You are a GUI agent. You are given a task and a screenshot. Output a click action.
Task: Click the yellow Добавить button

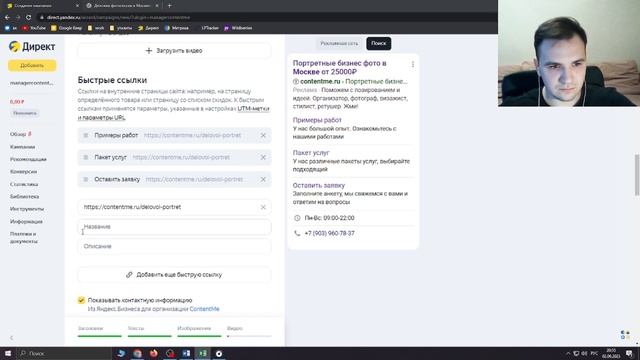pos(32,65)
